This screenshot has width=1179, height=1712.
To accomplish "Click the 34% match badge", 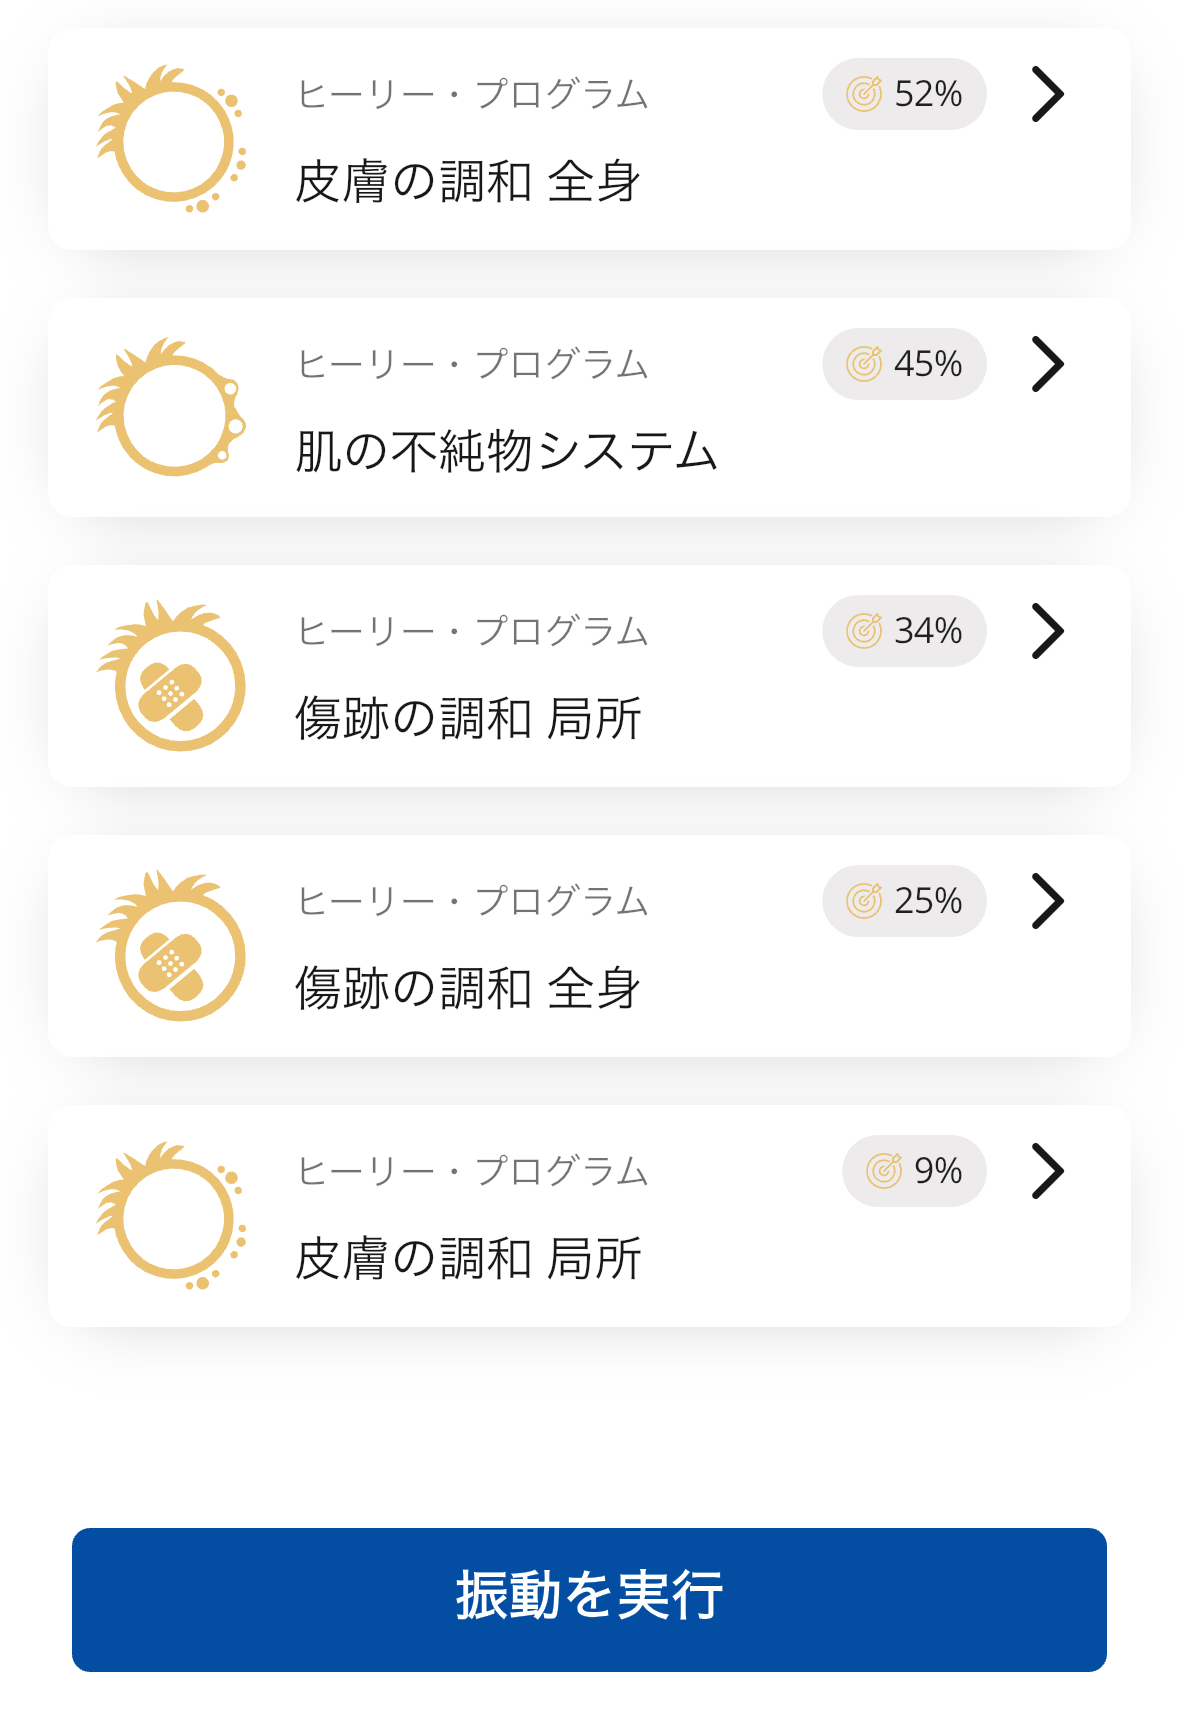I will [904, 631].
